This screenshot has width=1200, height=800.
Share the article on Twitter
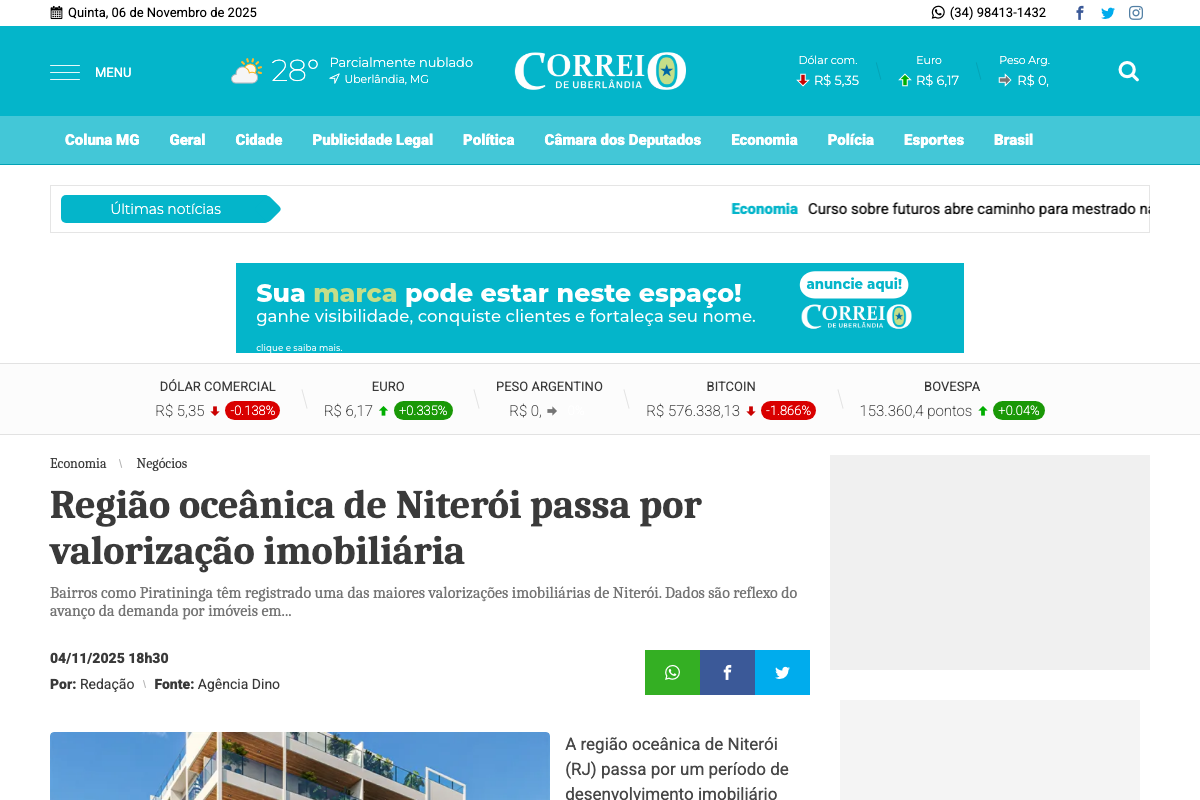[782, 672]
